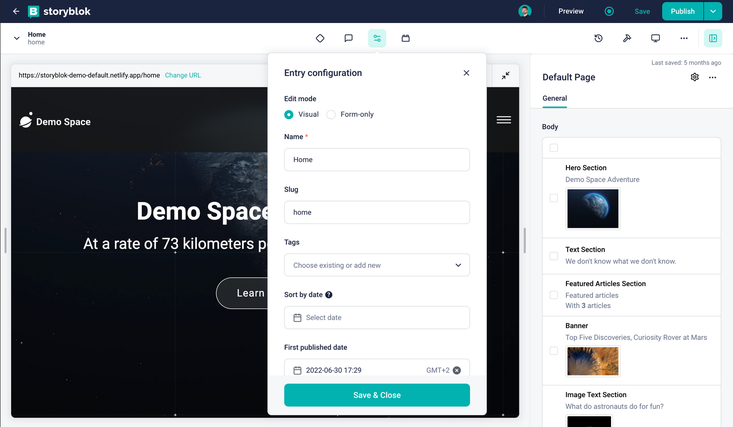
Task: Click the Select date field
Action: 377,318
